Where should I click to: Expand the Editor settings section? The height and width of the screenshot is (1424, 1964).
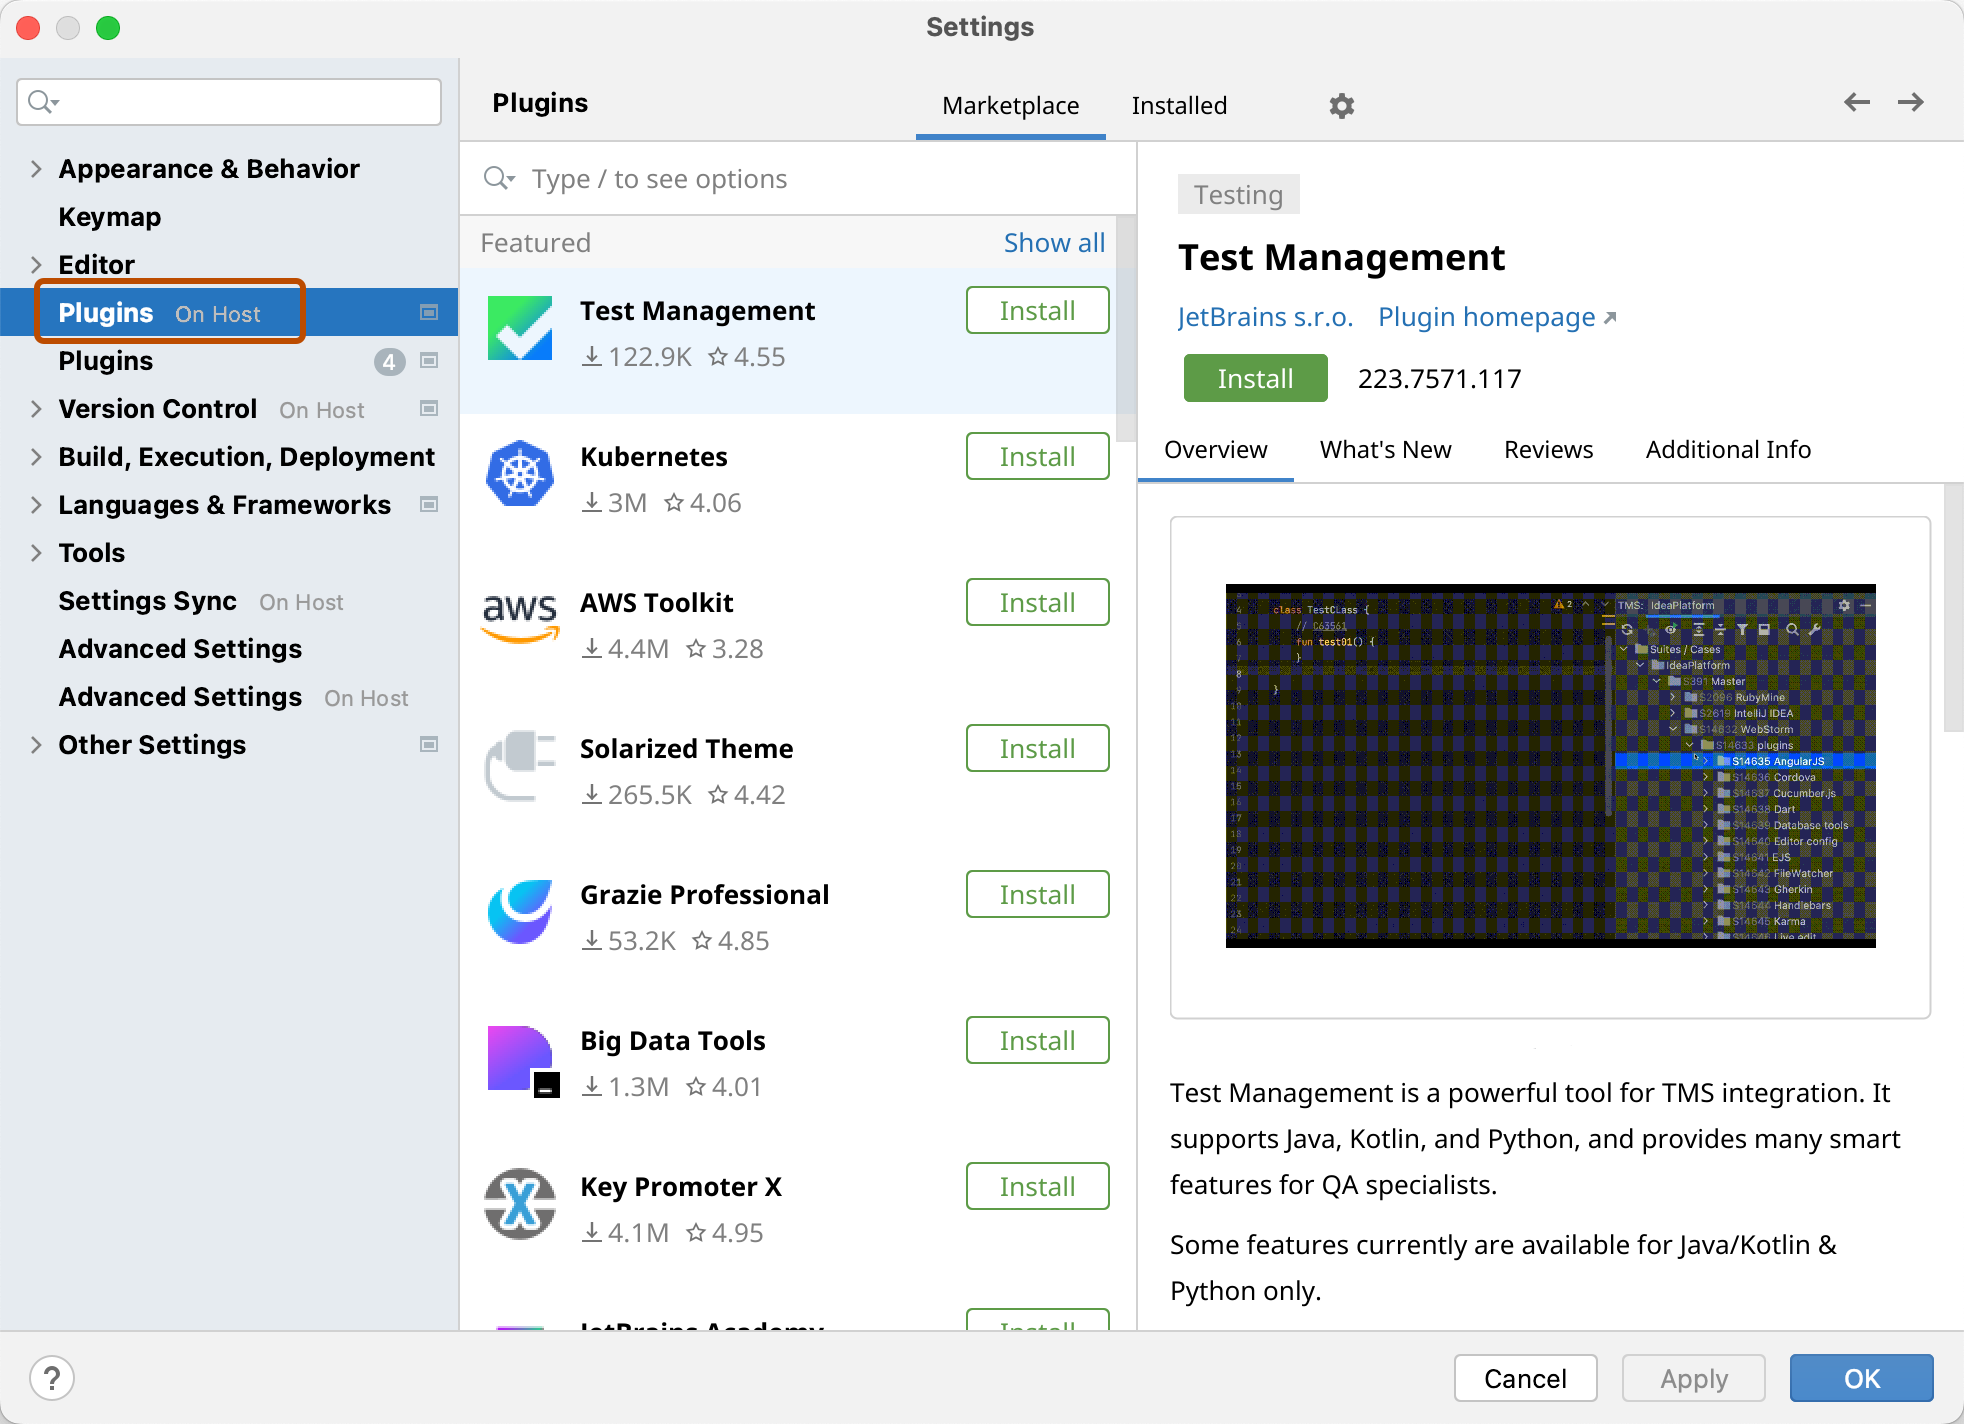click(34, 264)
